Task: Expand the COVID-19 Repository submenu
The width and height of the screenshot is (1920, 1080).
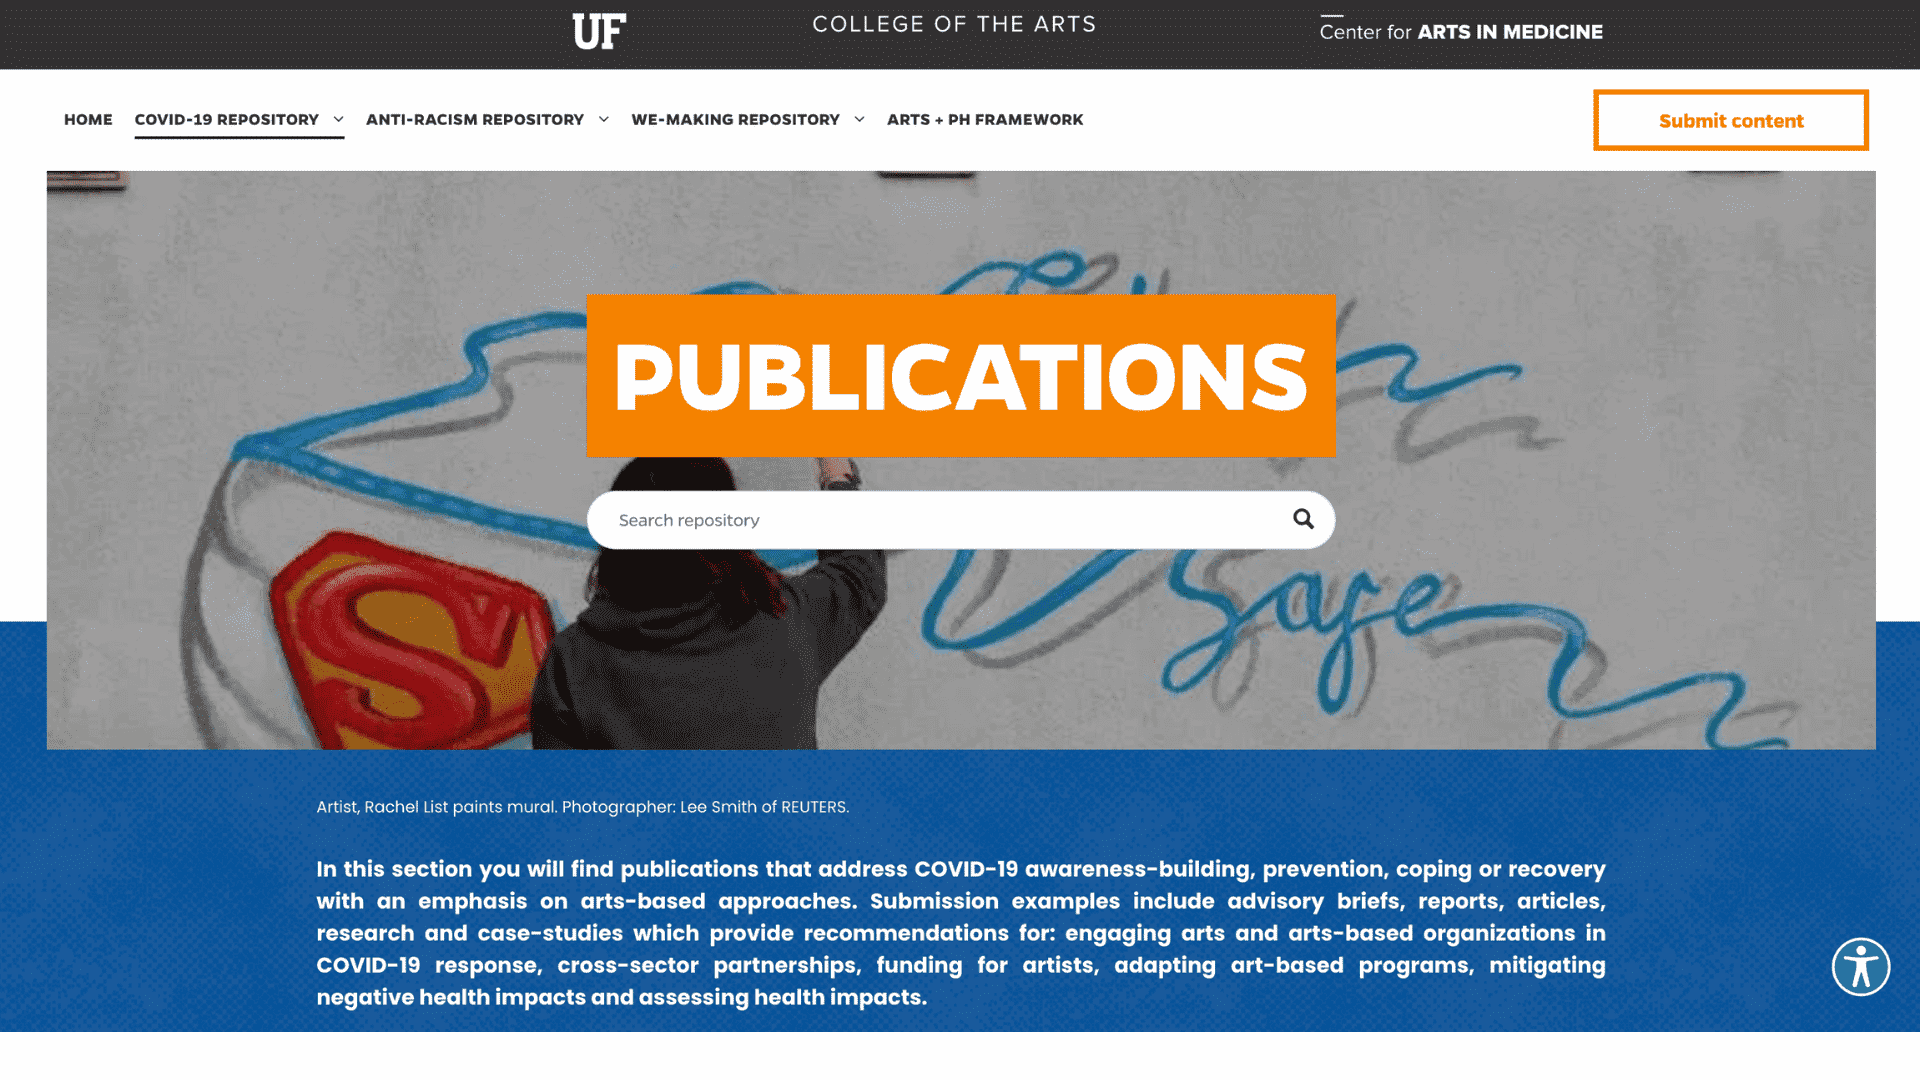Action: click(338, 120)
